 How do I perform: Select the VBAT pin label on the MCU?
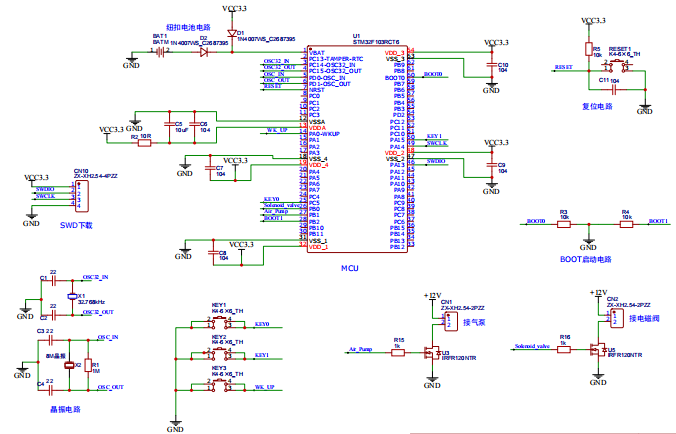pyautogui.click(x=316, y=53)
